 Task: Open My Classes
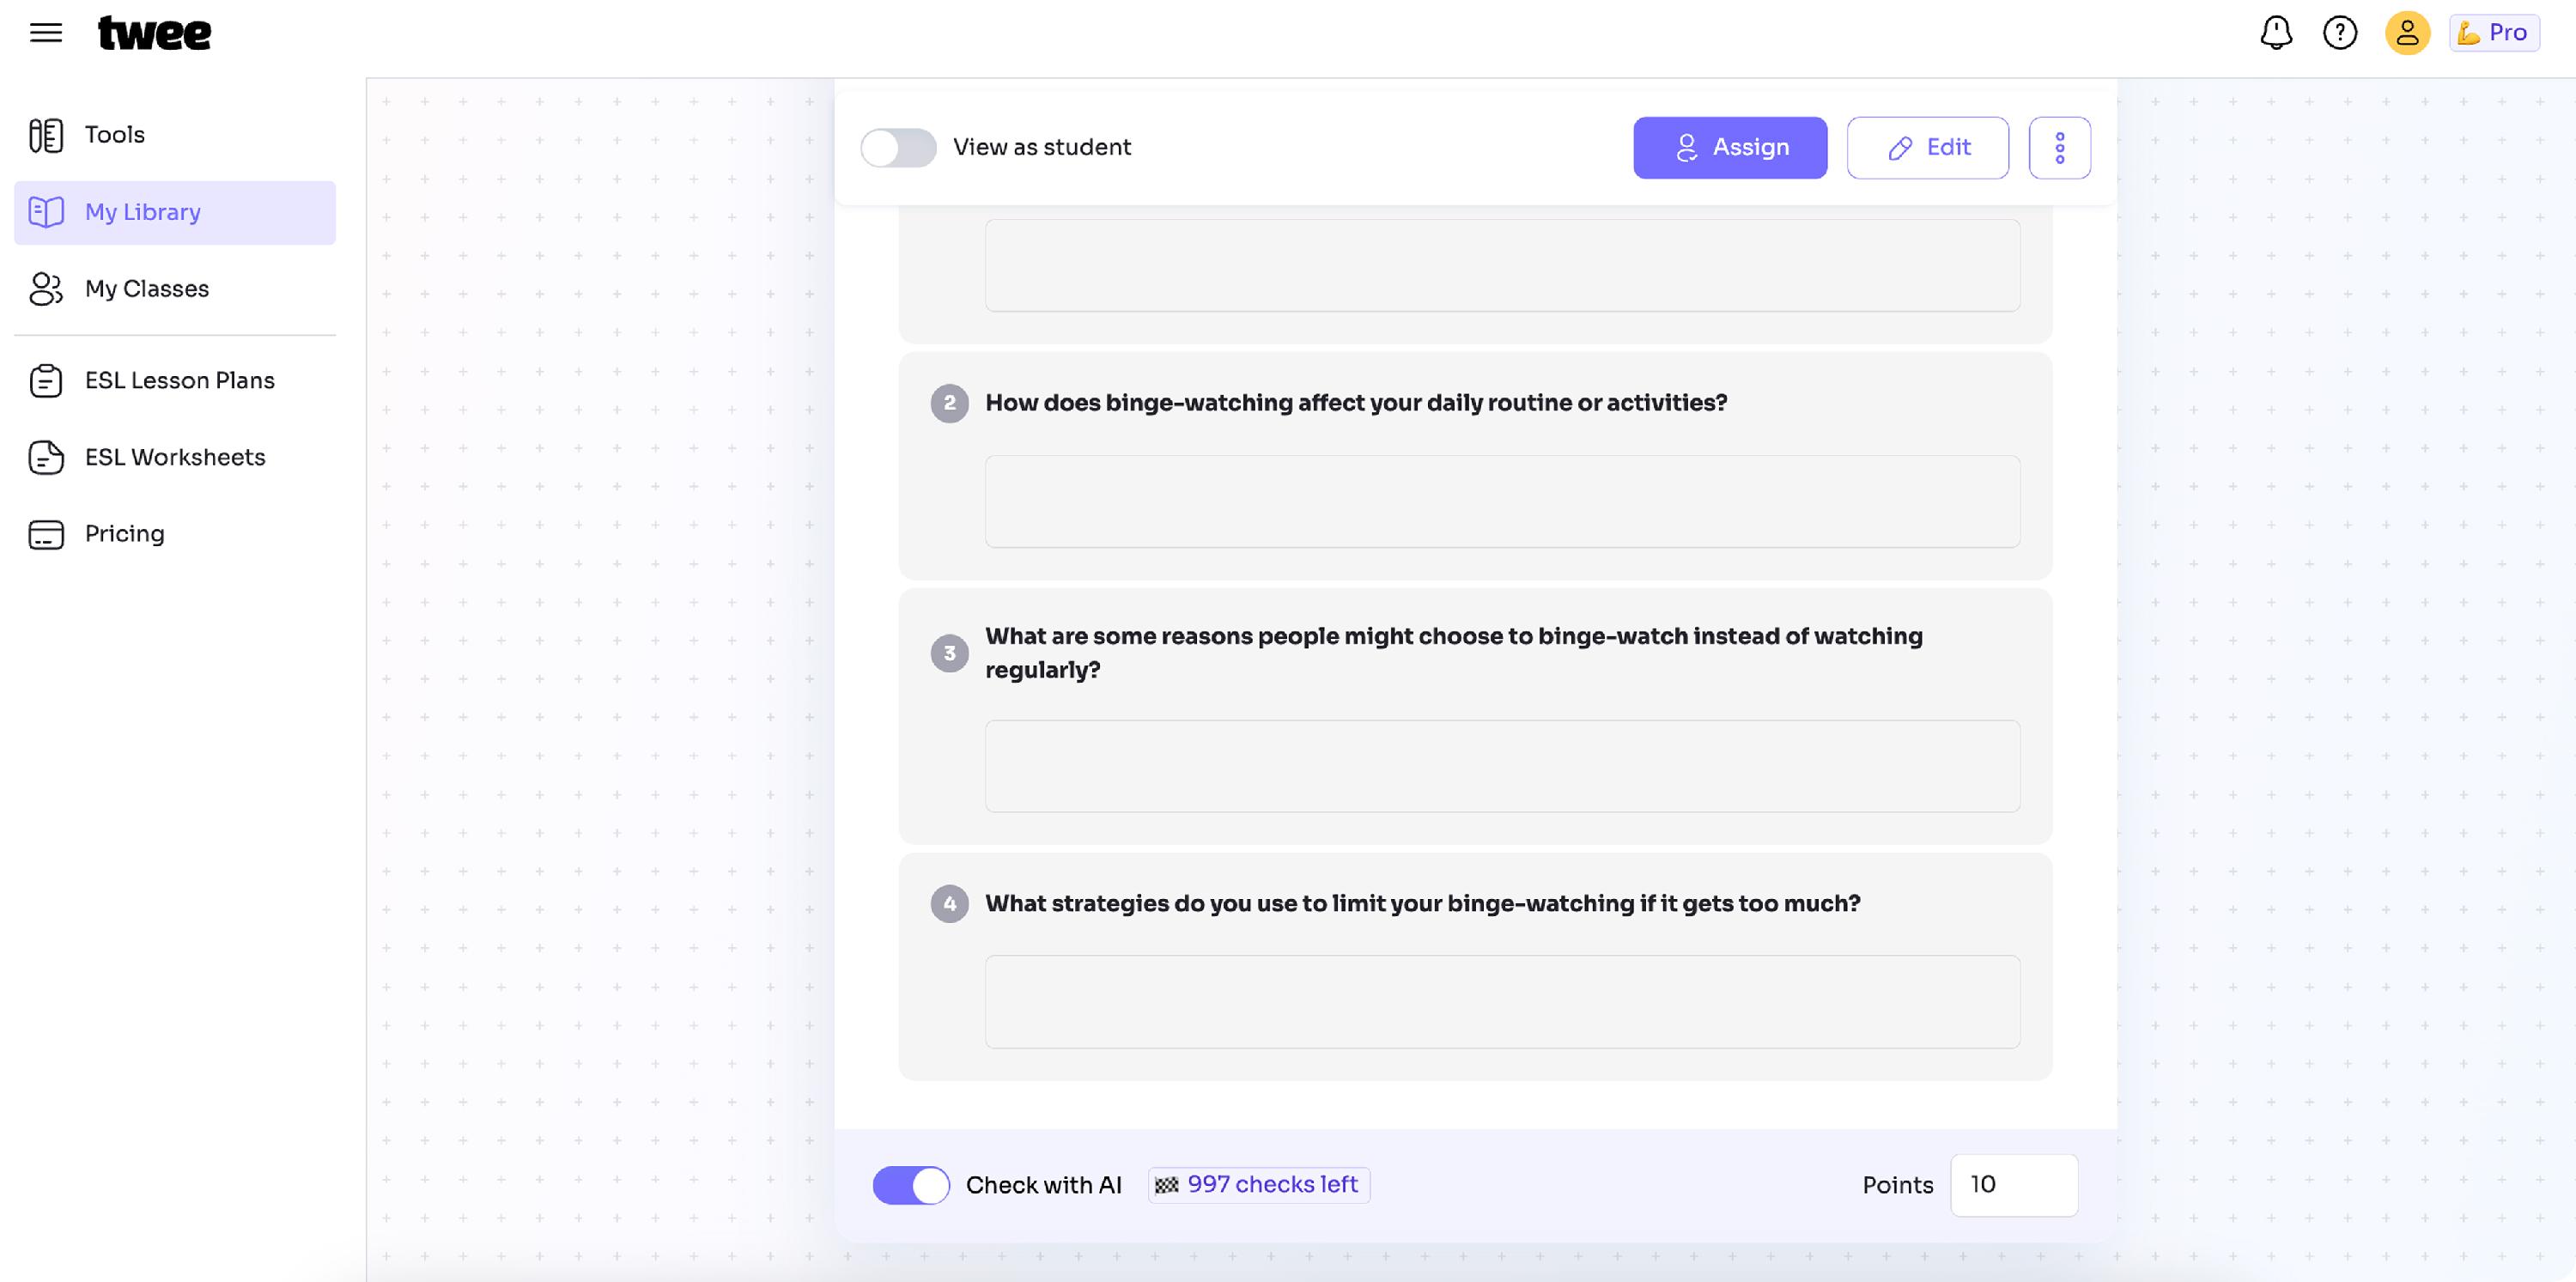pos(175,289)
